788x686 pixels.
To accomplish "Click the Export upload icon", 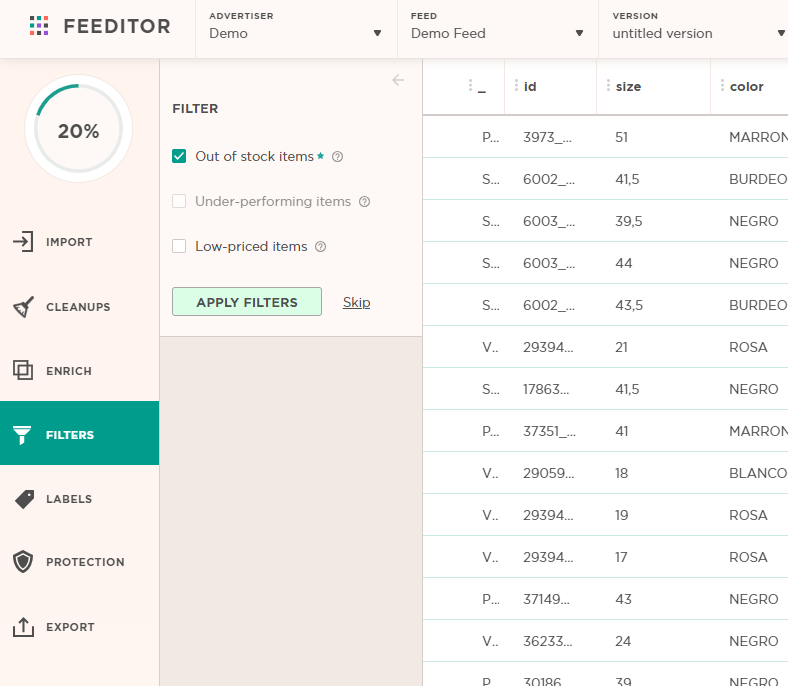I will (x=23, y=627).
